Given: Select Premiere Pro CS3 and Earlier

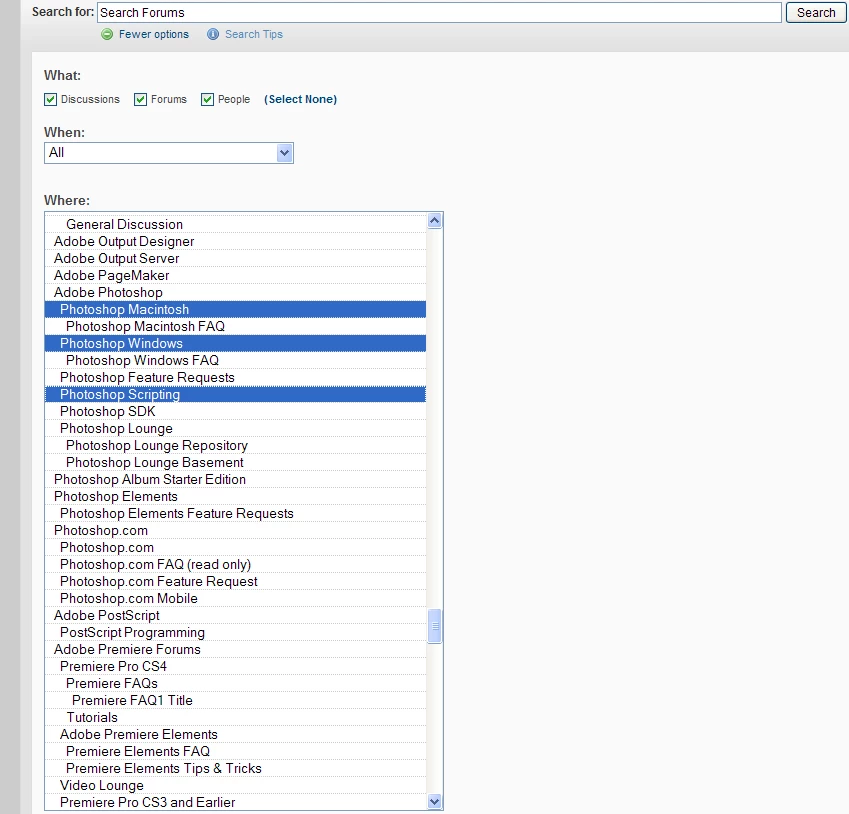Looking at the screenshot, I should pos(236,802).
